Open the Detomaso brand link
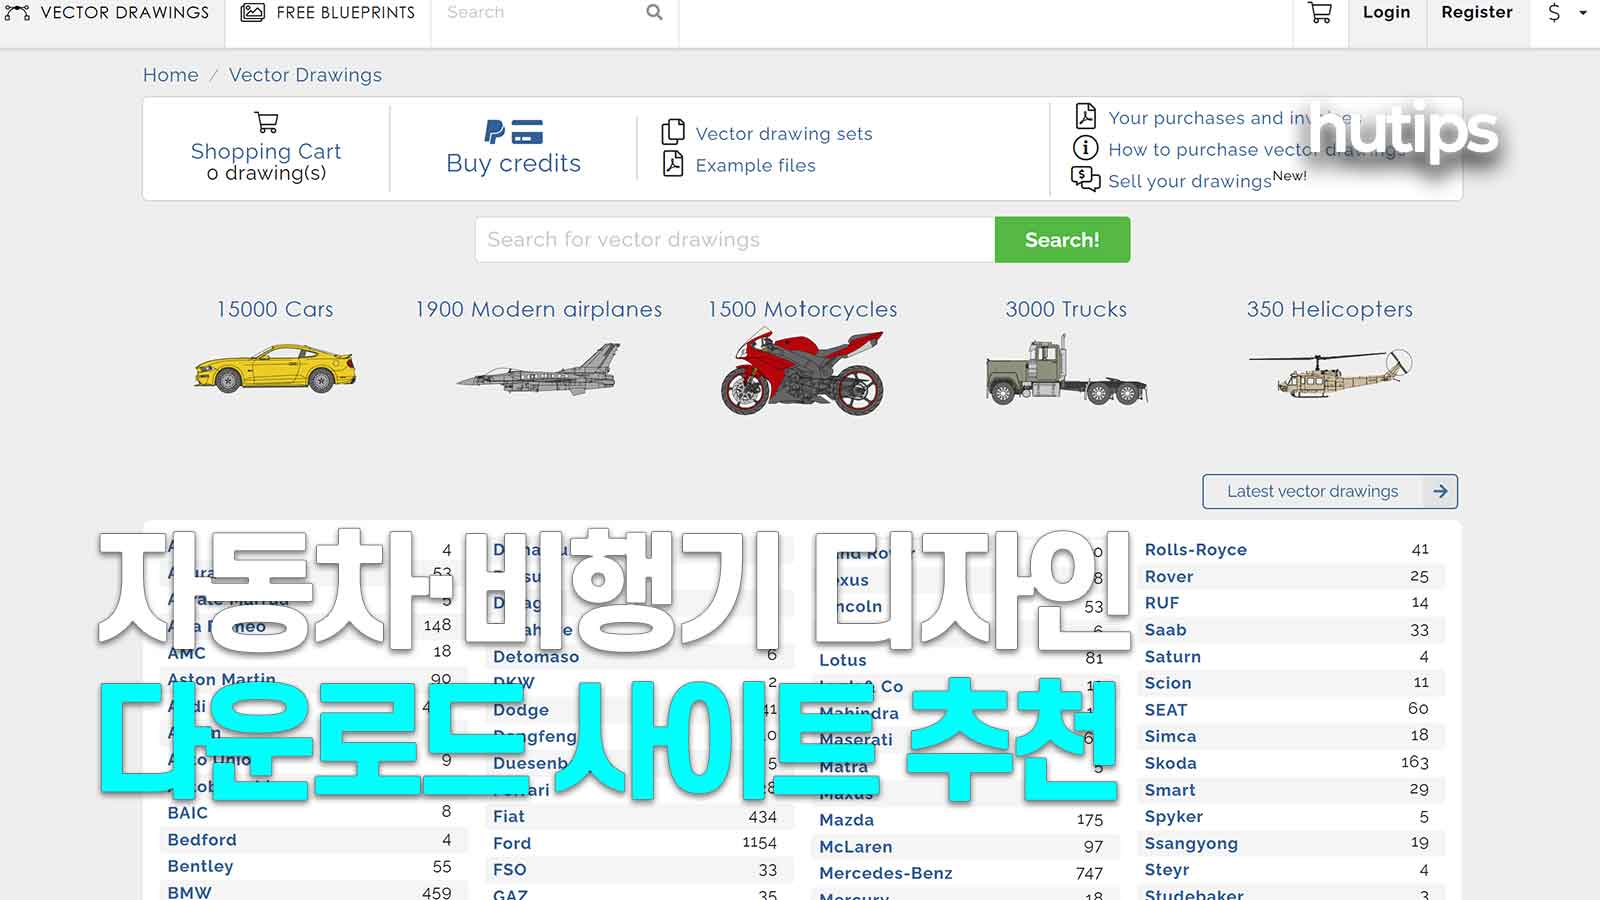 pos(536,657)
